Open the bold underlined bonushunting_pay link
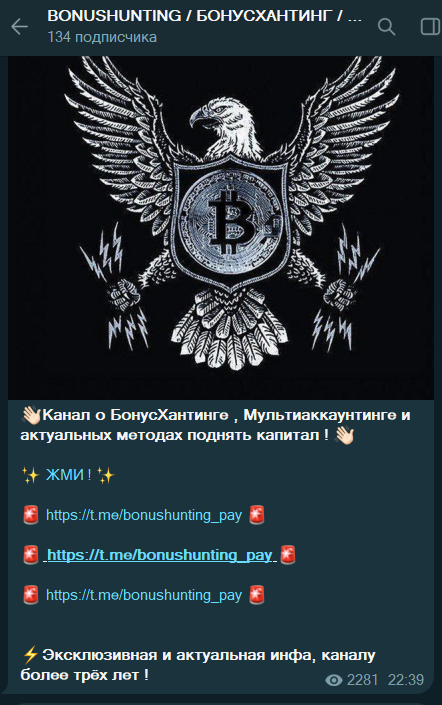The width and height of the screenshot is (442, 705). (160, 555)
